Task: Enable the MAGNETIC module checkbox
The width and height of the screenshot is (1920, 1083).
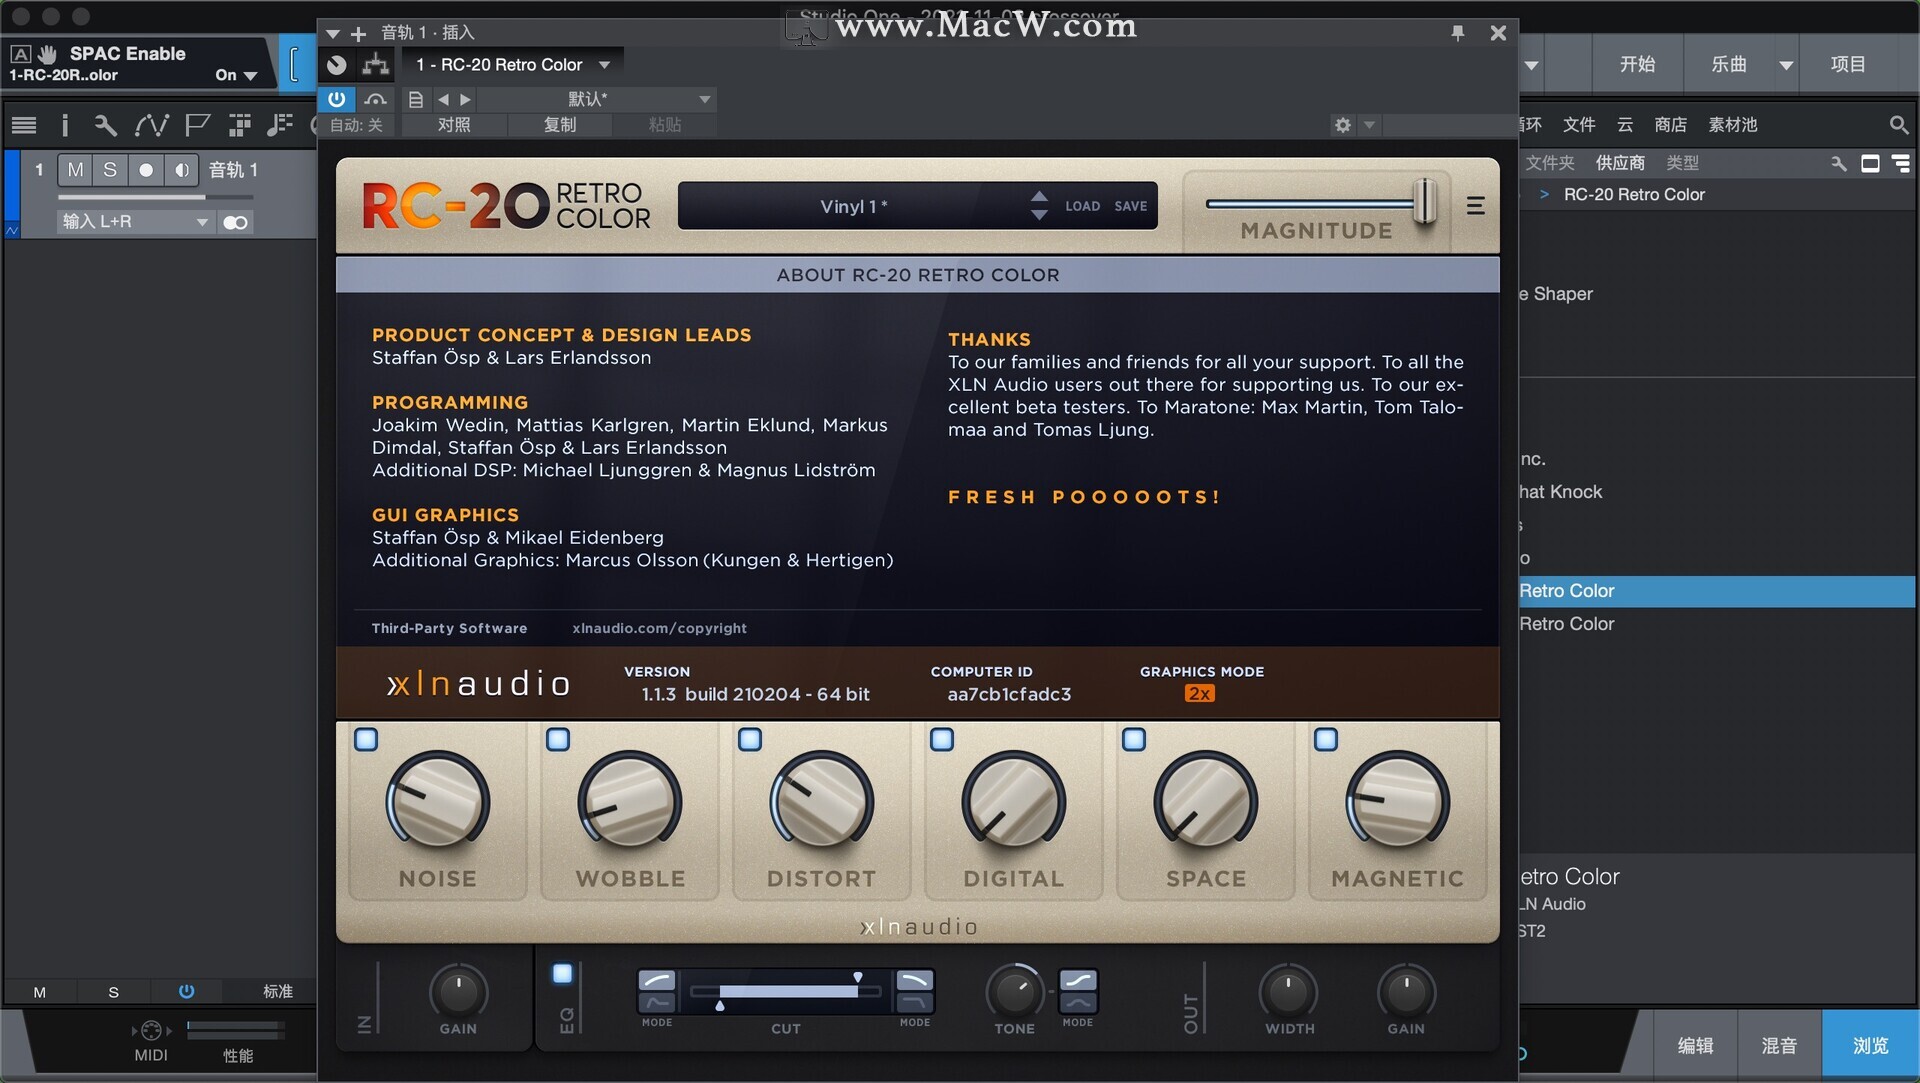Action: click(x=1326, y=739)
